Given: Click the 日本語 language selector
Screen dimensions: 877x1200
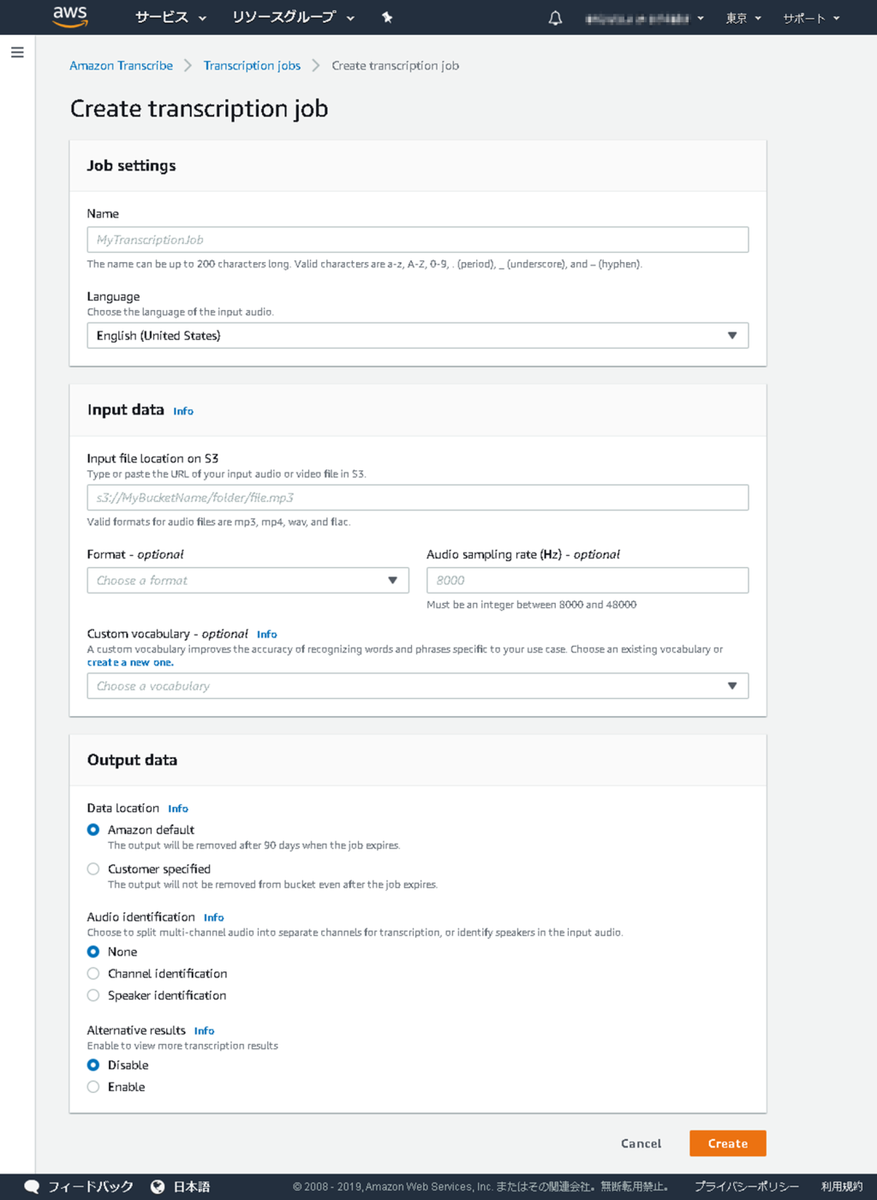Looking at the screenshot, I should click(x=192, y=1187).
